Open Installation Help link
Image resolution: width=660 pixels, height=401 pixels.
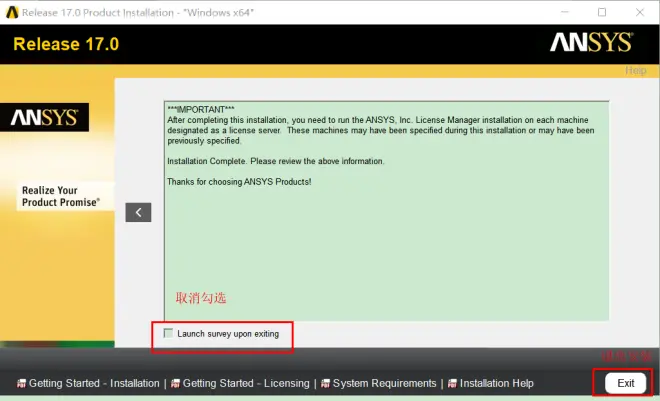496,383
